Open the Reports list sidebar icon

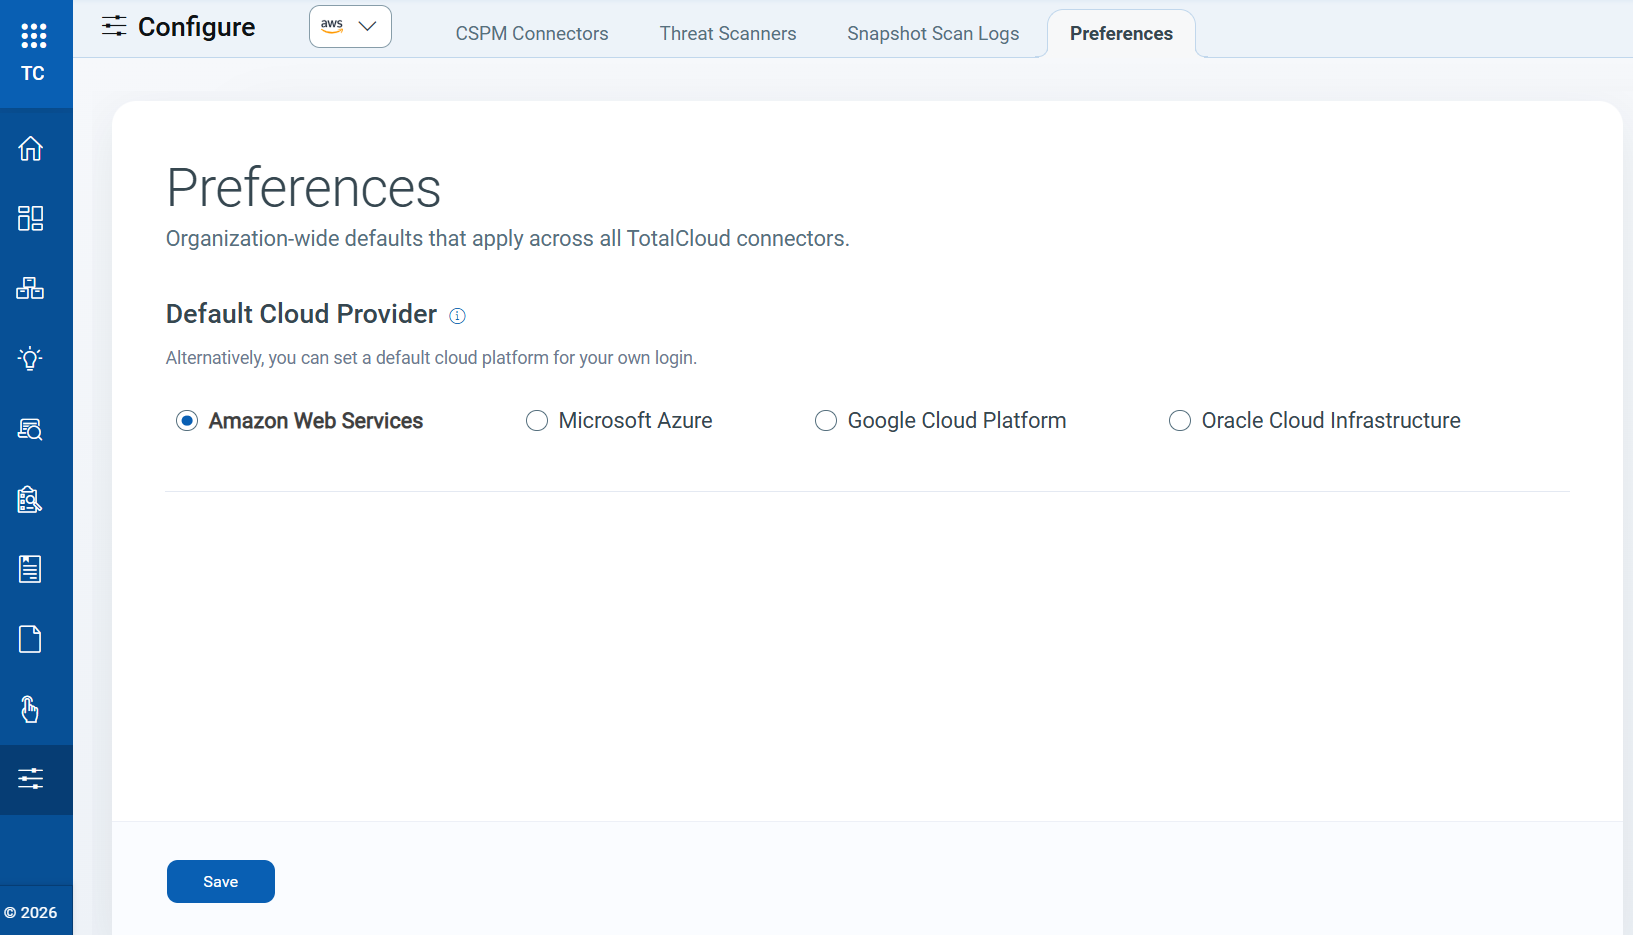click(31, 569)
